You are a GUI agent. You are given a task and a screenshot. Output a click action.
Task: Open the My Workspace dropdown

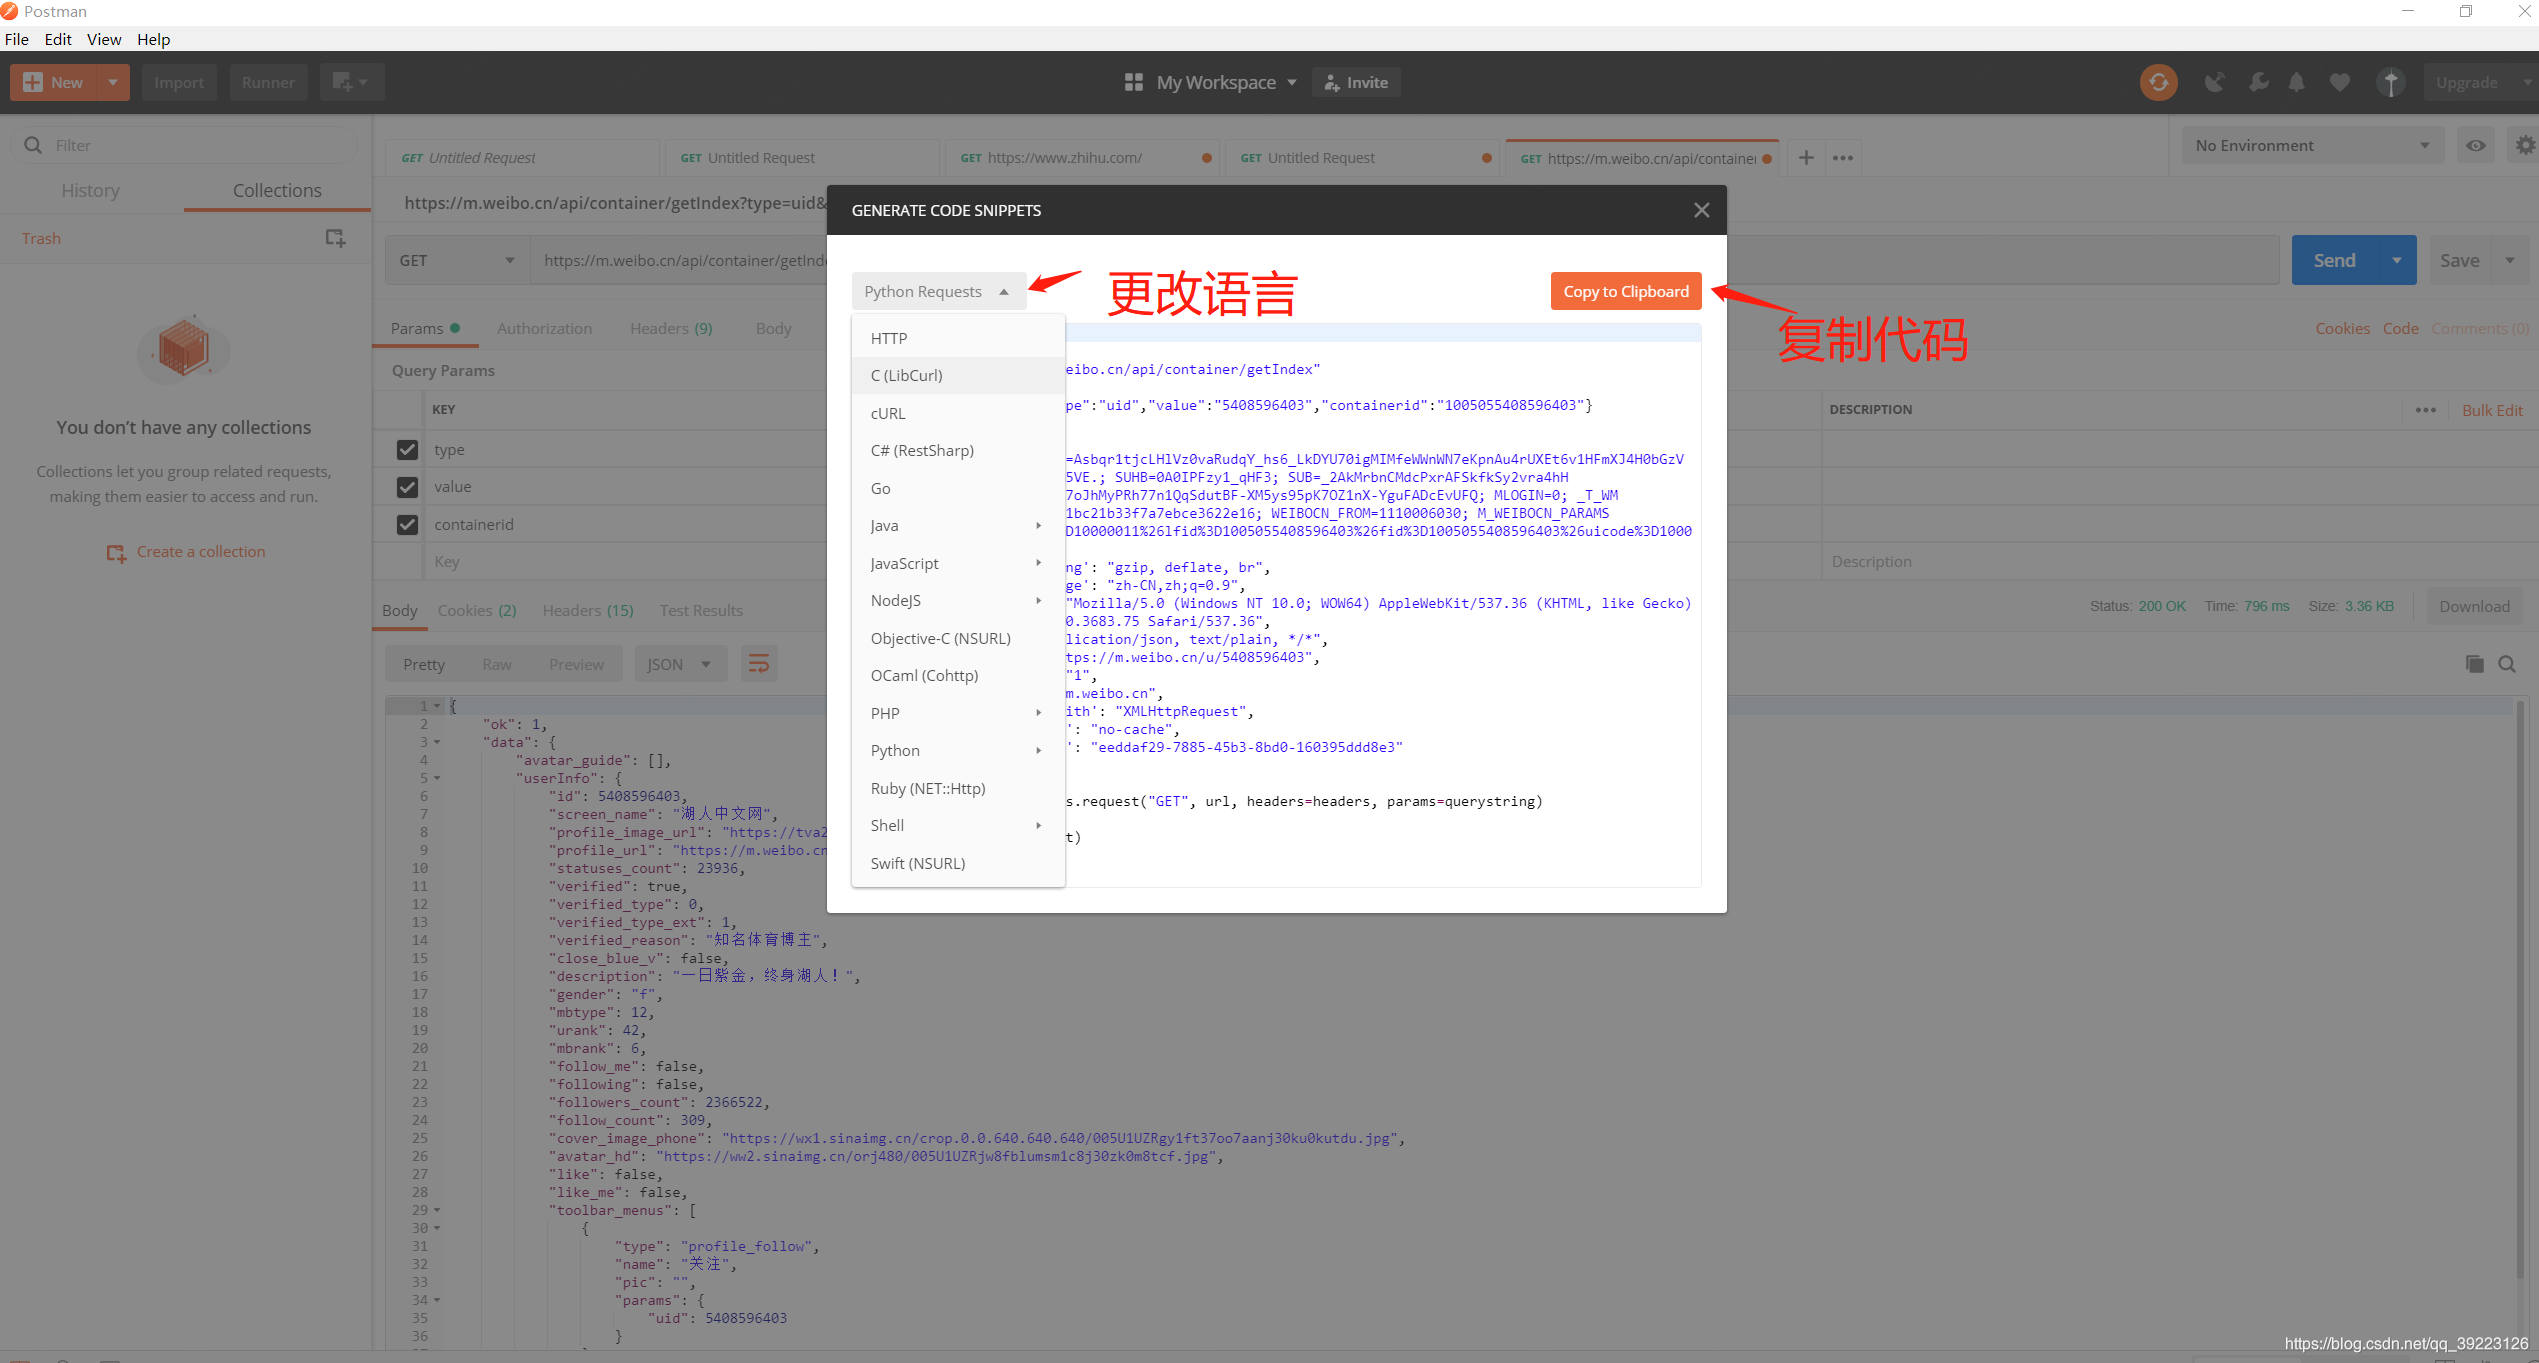(x=1226, y=82)
